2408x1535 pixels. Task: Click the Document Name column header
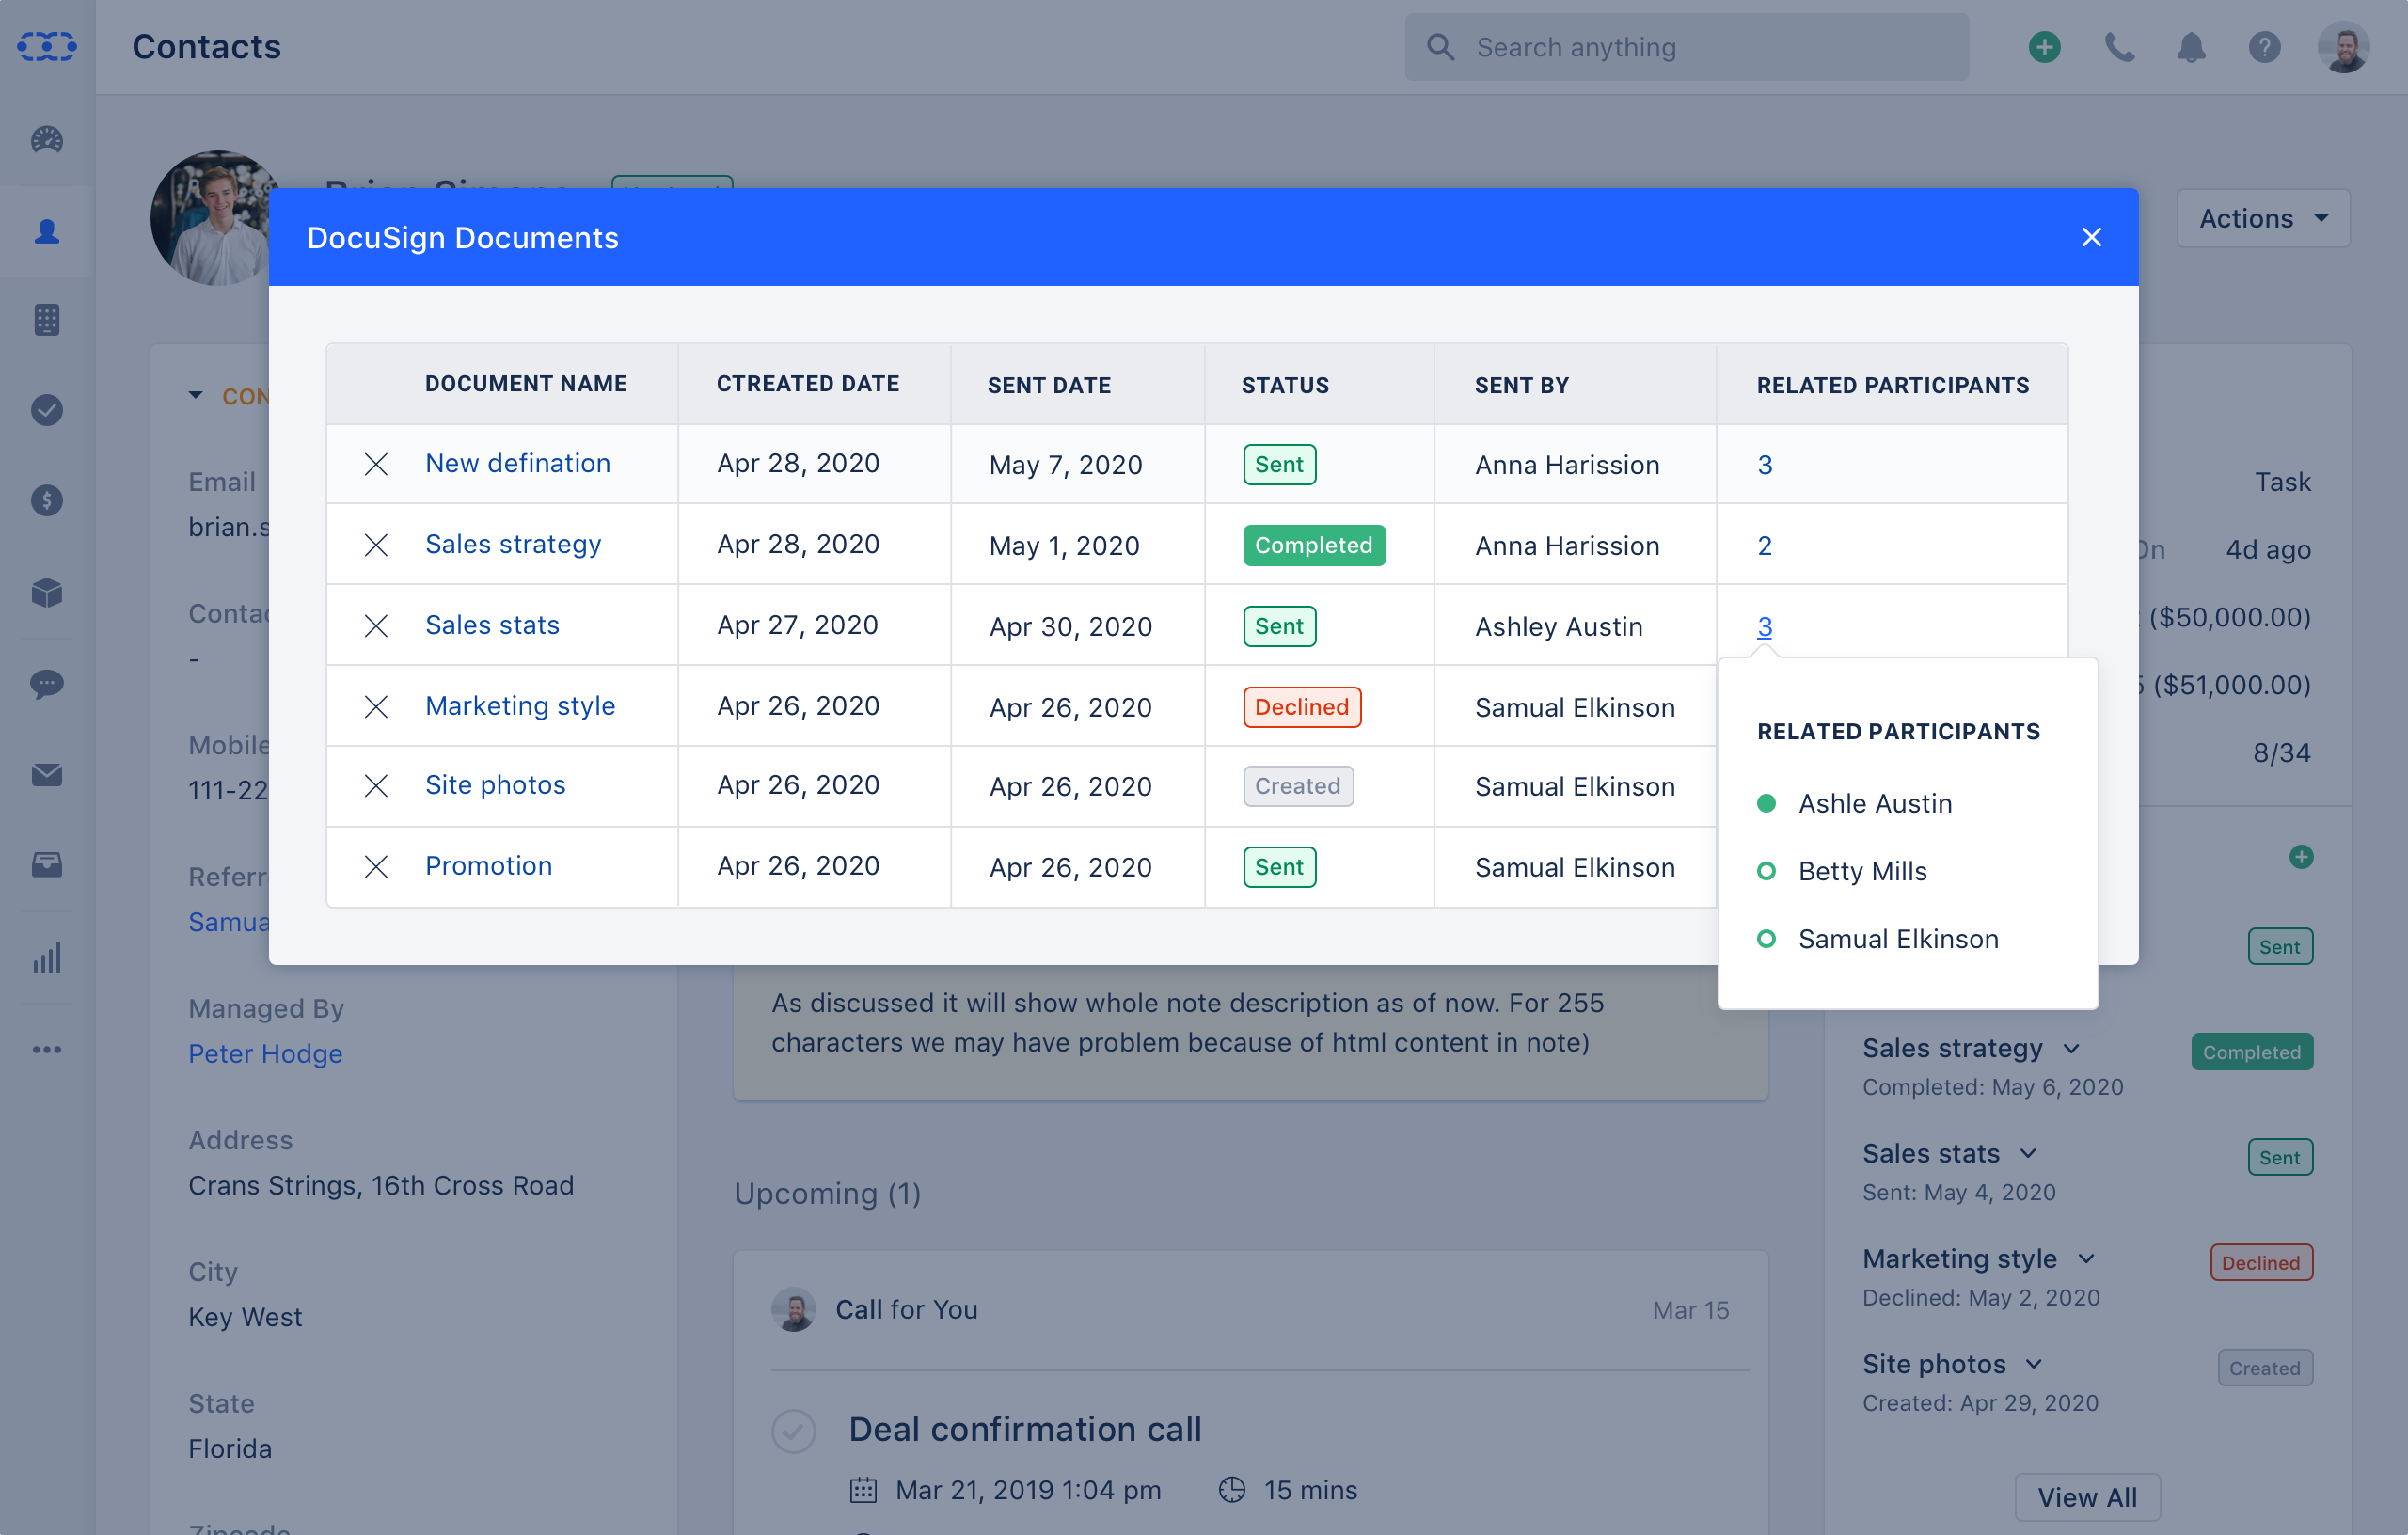click(526, 384)
